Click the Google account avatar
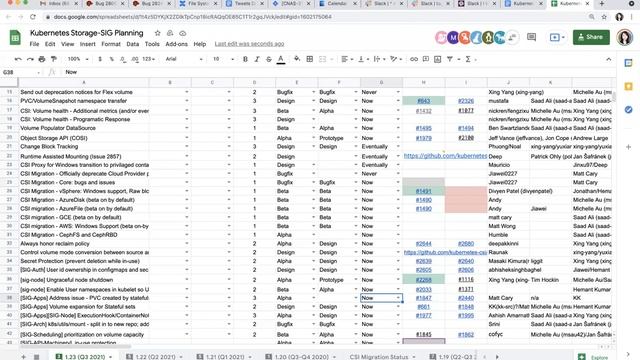 point(624,38)
